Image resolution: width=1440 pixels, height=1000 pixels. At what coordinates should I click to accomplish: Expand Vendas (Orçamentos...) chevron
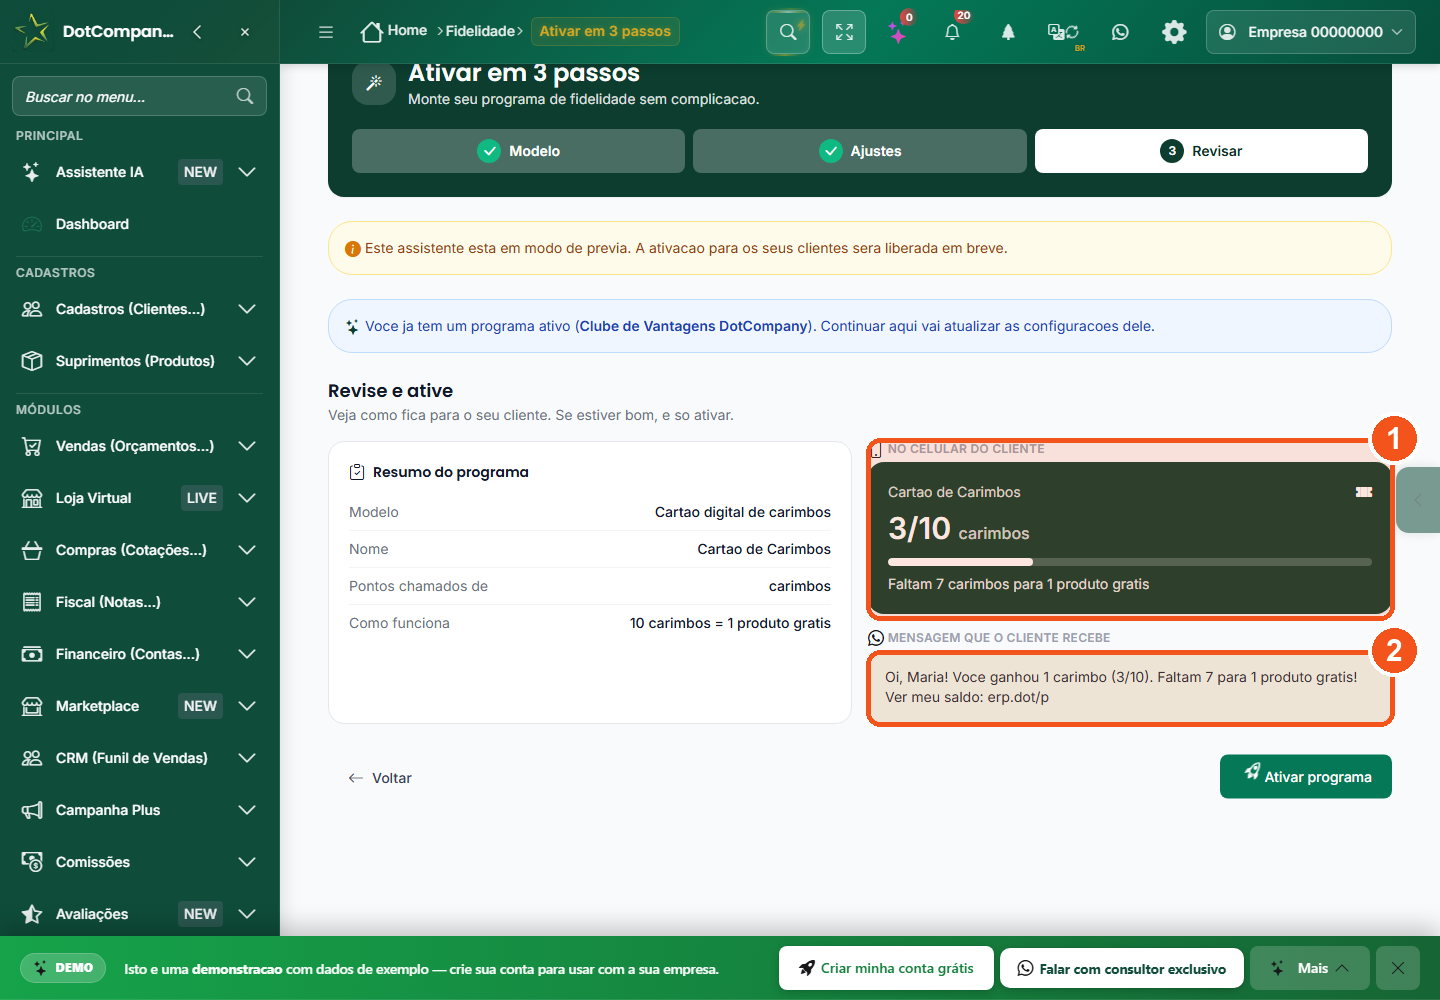point(247,446)
